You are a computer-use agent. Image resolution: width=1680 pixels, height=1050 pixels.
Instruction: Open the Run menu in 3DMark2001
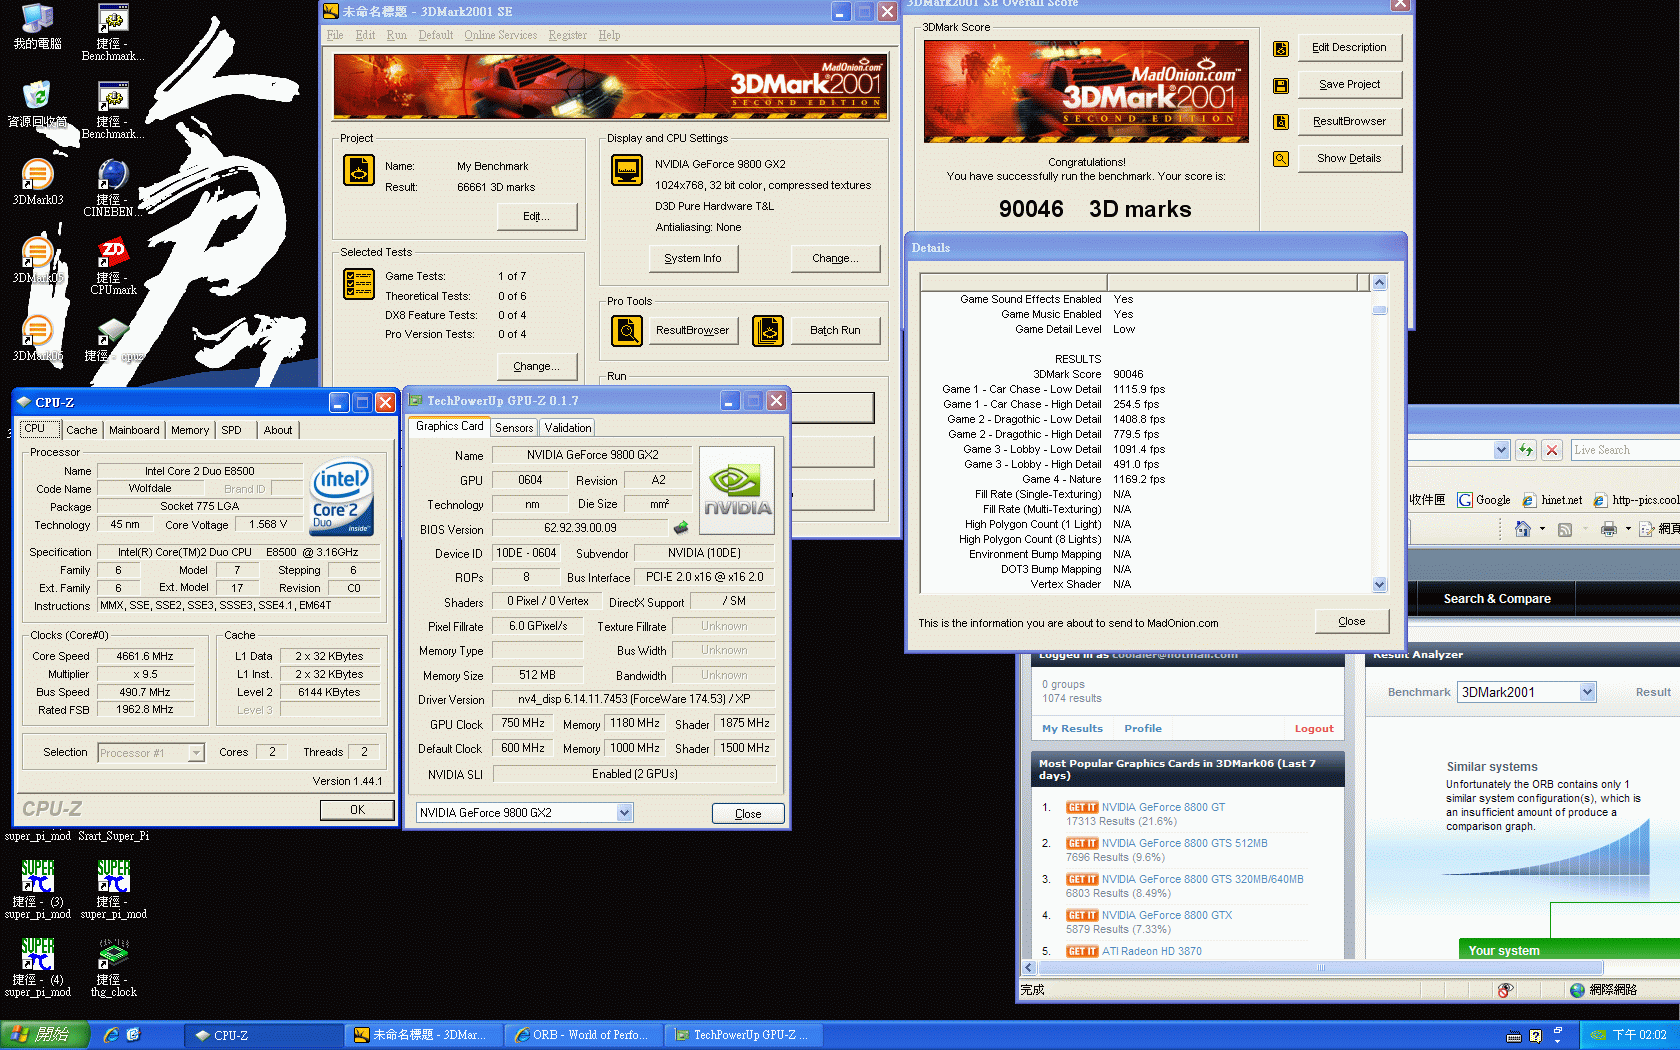(x=396, y=35)
